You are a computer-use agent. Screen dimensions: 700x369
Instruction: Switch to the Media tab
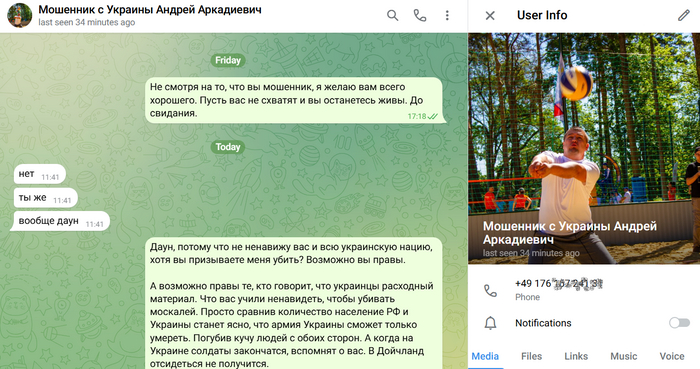[x=485, y=356]
